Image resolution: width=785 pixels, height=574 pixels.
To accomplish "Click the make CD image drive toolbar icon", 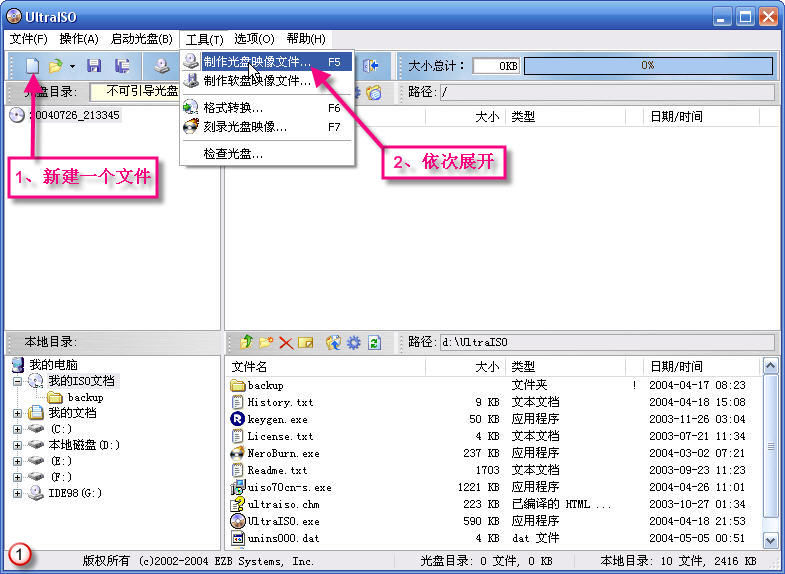I will click(162, 66).
